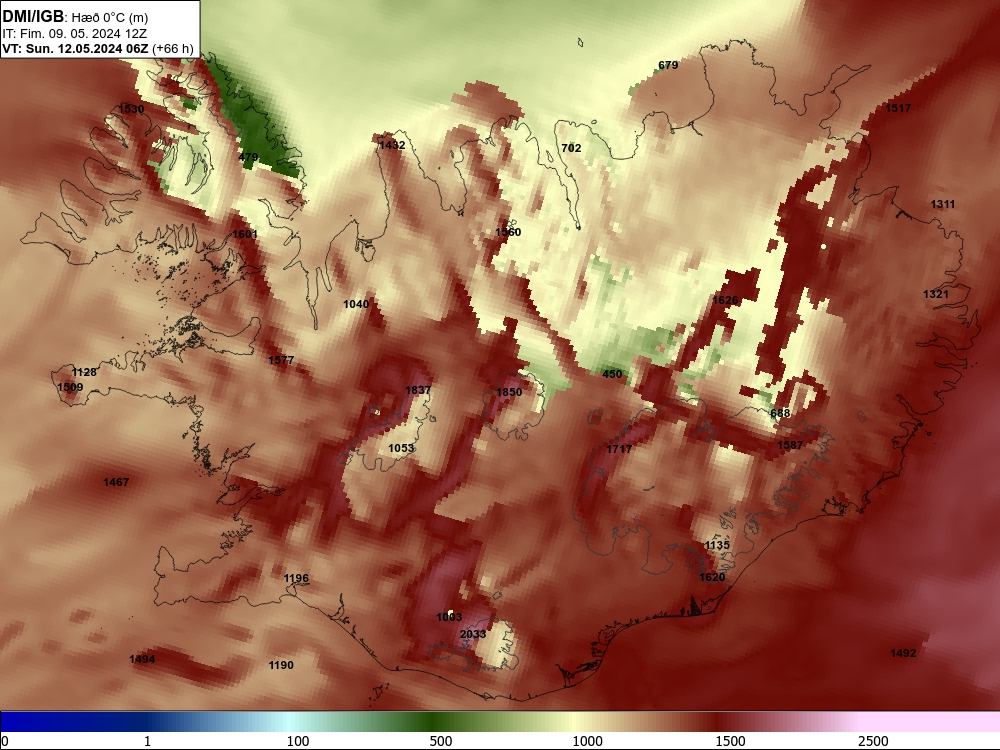Click the 479 value in the green area
This screenshot has height=750, width=1000.
click(x=248, y=157)
